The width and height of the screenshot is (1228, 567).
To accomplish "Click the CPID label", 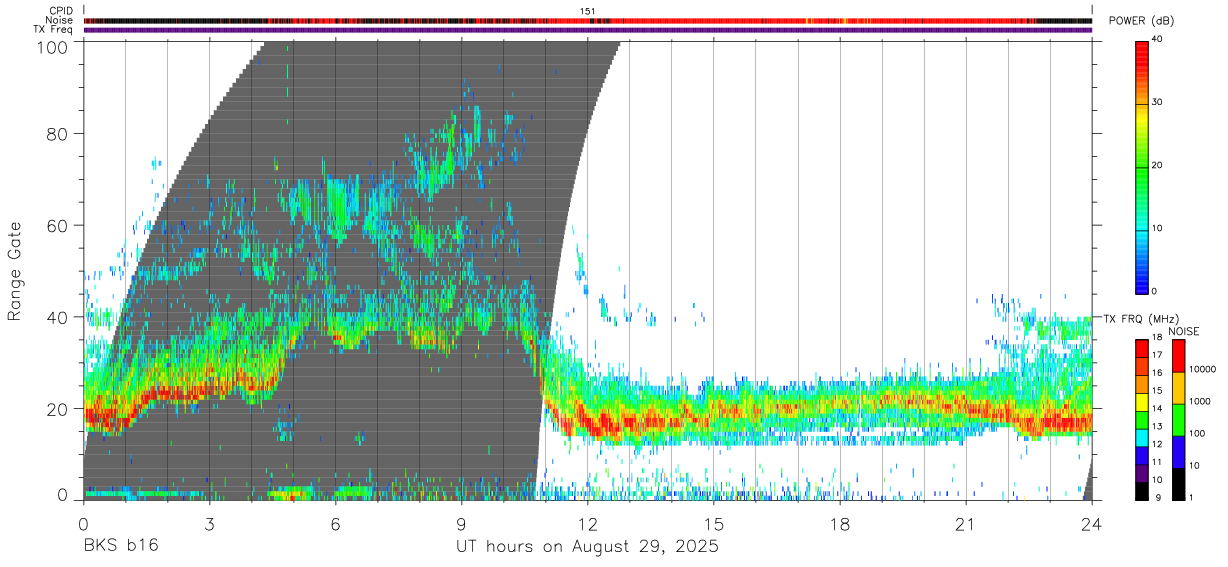I will tap(61, 11).
